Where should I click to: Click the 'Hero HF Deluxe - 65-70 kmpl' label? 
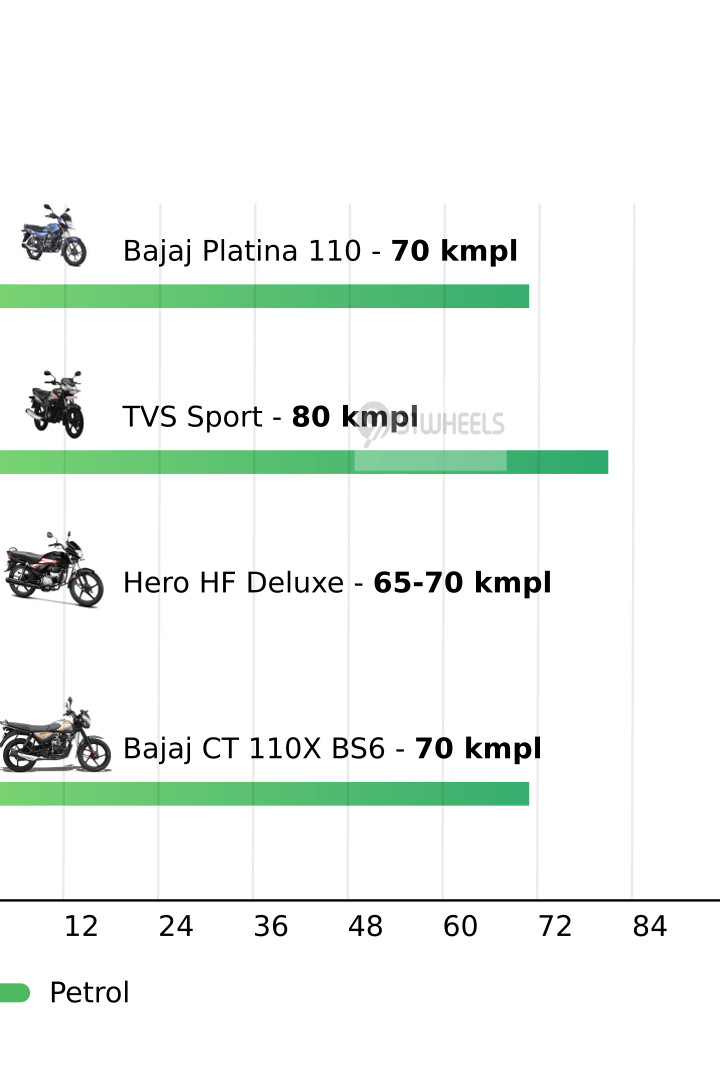[337, 583]
